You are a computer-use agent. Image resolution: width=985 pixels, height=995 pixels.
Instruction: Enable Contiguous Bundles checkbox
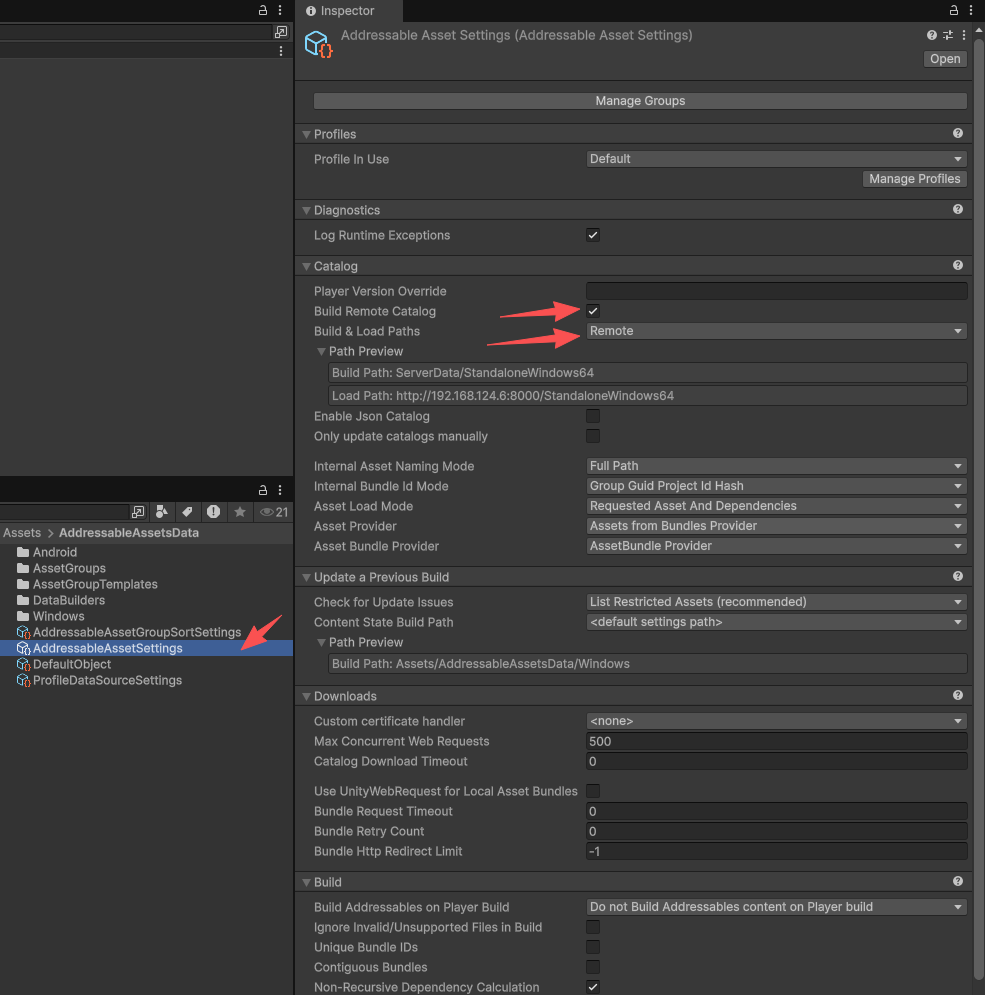coord(593,967)
